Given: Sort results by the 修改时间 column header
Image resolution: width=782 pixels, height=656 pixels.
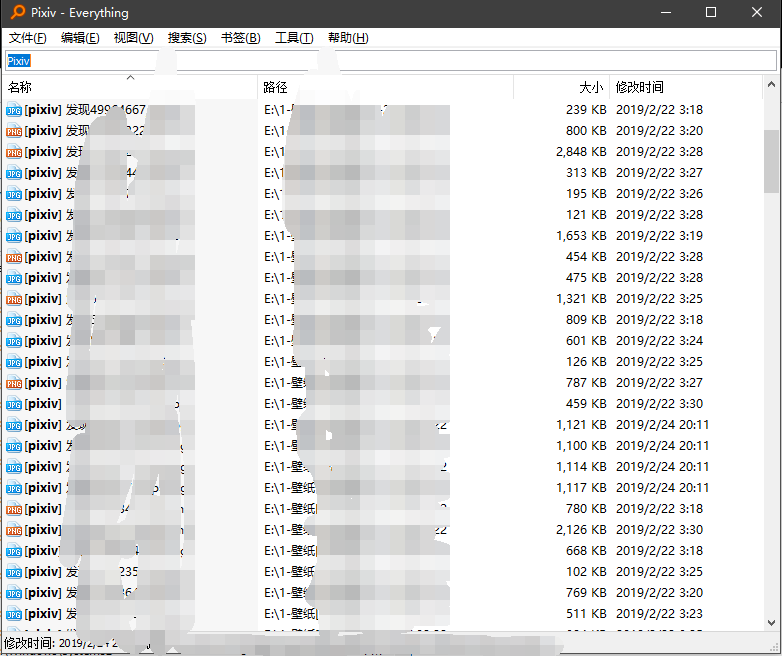Looking at the screenshot, I should click(x=686, y=87).
